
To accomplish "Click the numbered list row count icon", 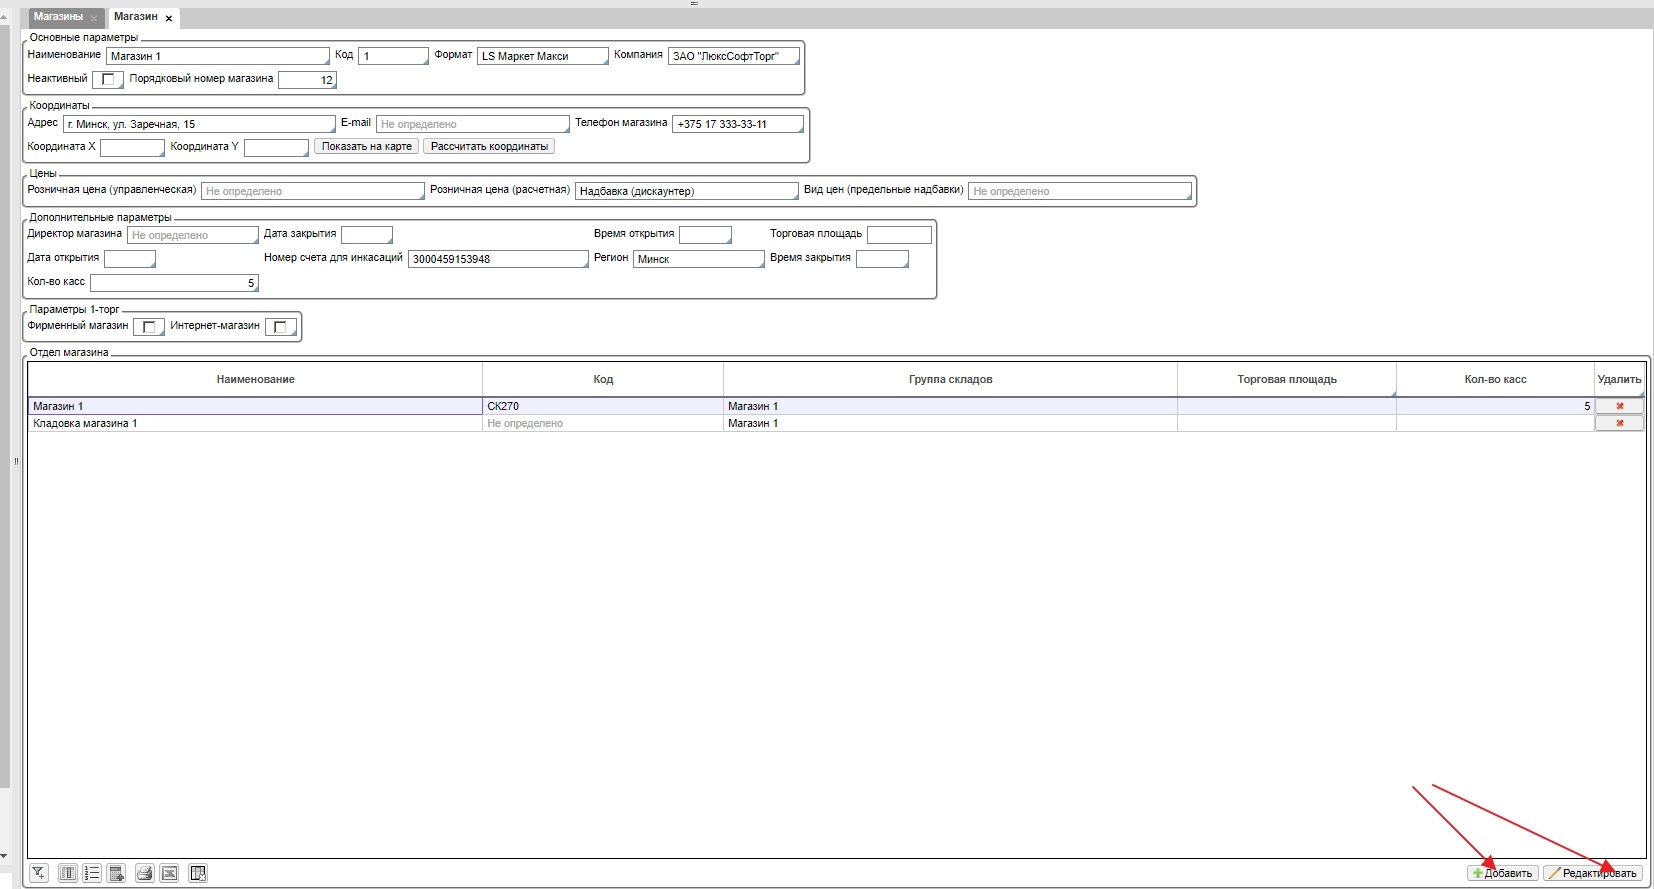I will point(92,873).
